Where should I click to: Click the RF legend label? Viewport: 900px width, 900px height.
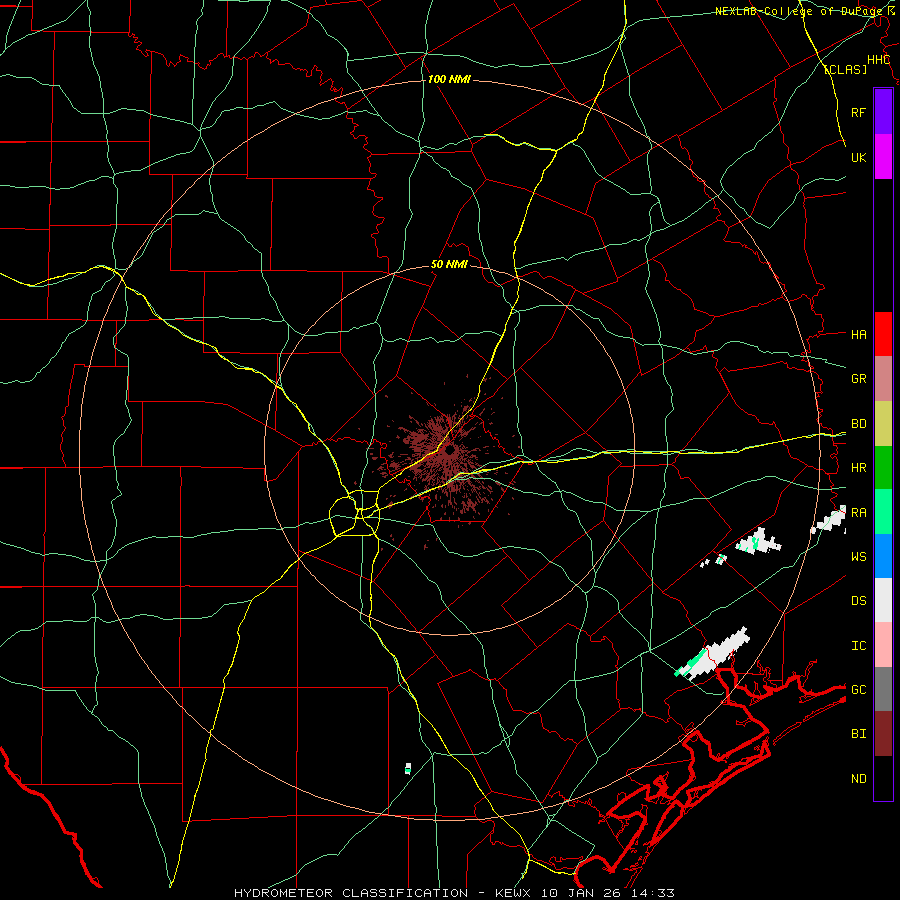(x=858, y=112)
